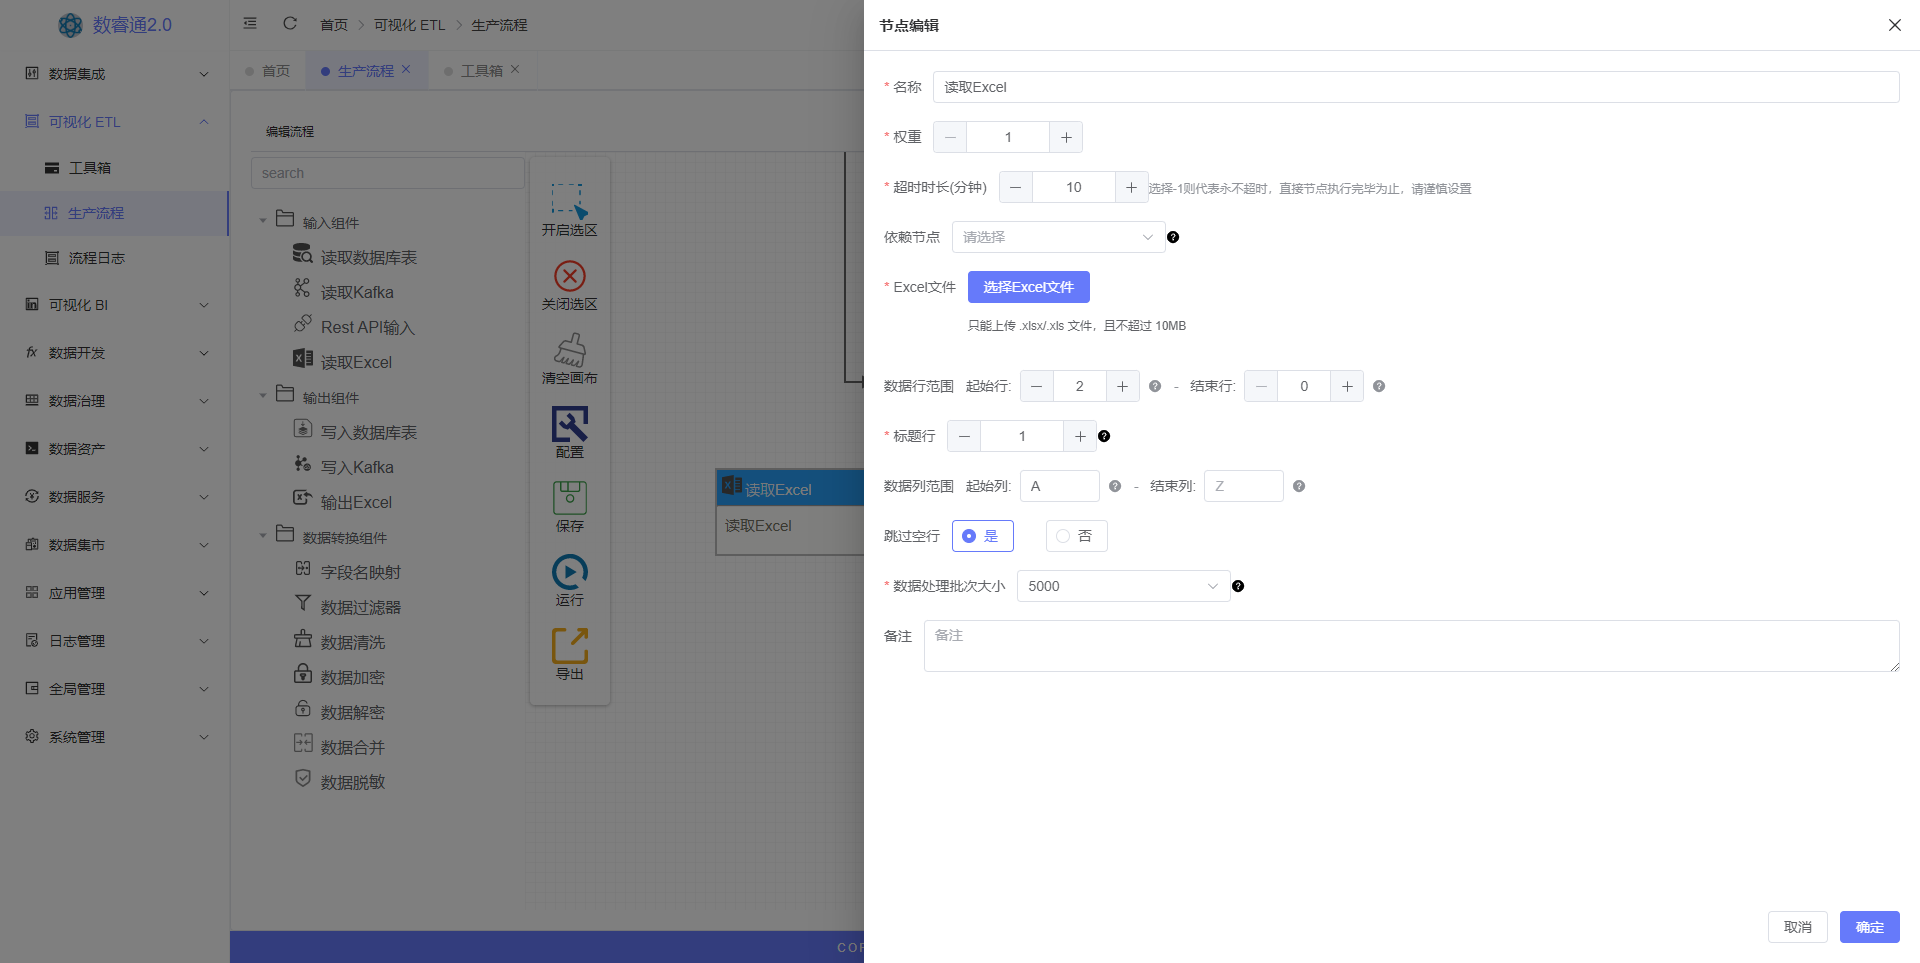Open the 依赖节点 dropdown
The width and height of the screenshot is (1920, 963).
coord(1058,237)
